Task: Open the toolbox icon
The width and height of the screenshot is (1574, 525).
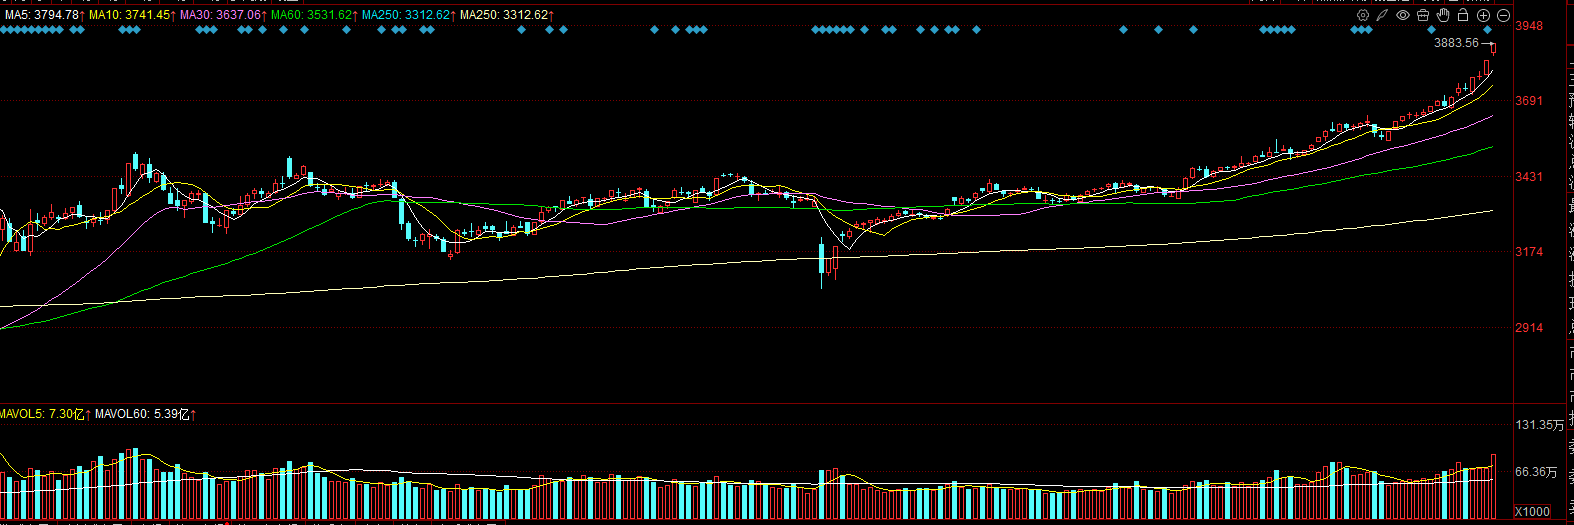Action: pyautogui.click(x=1423, y=15)
